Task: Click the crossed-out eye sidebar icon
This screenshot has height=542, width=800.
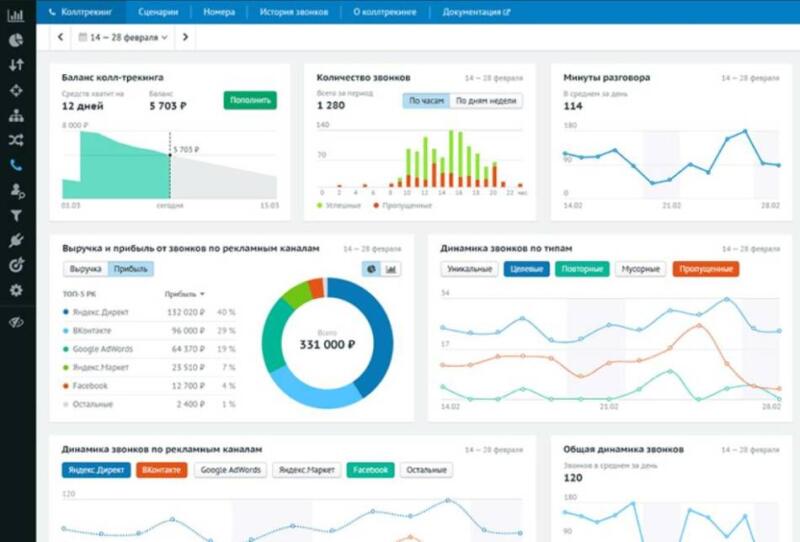Action: [x=16, y=322]
